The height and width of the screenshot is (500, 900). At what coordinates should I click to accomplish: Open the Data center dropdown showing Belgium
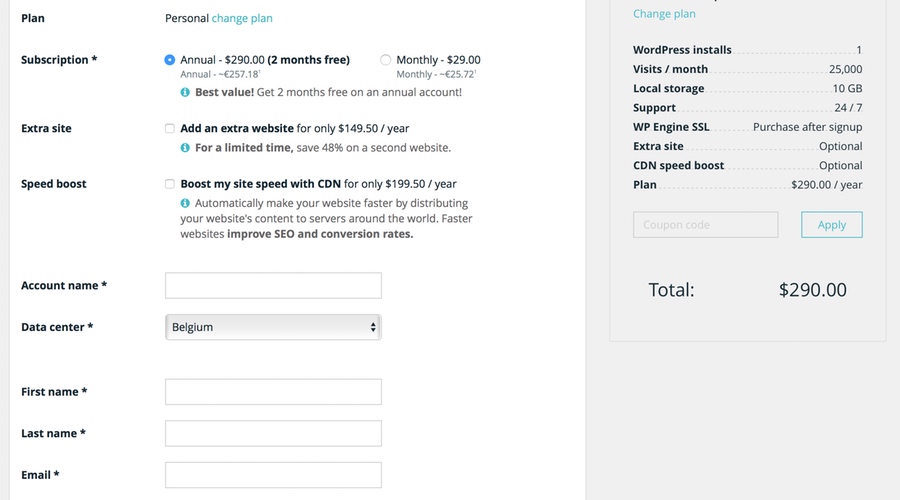(273, 327)
